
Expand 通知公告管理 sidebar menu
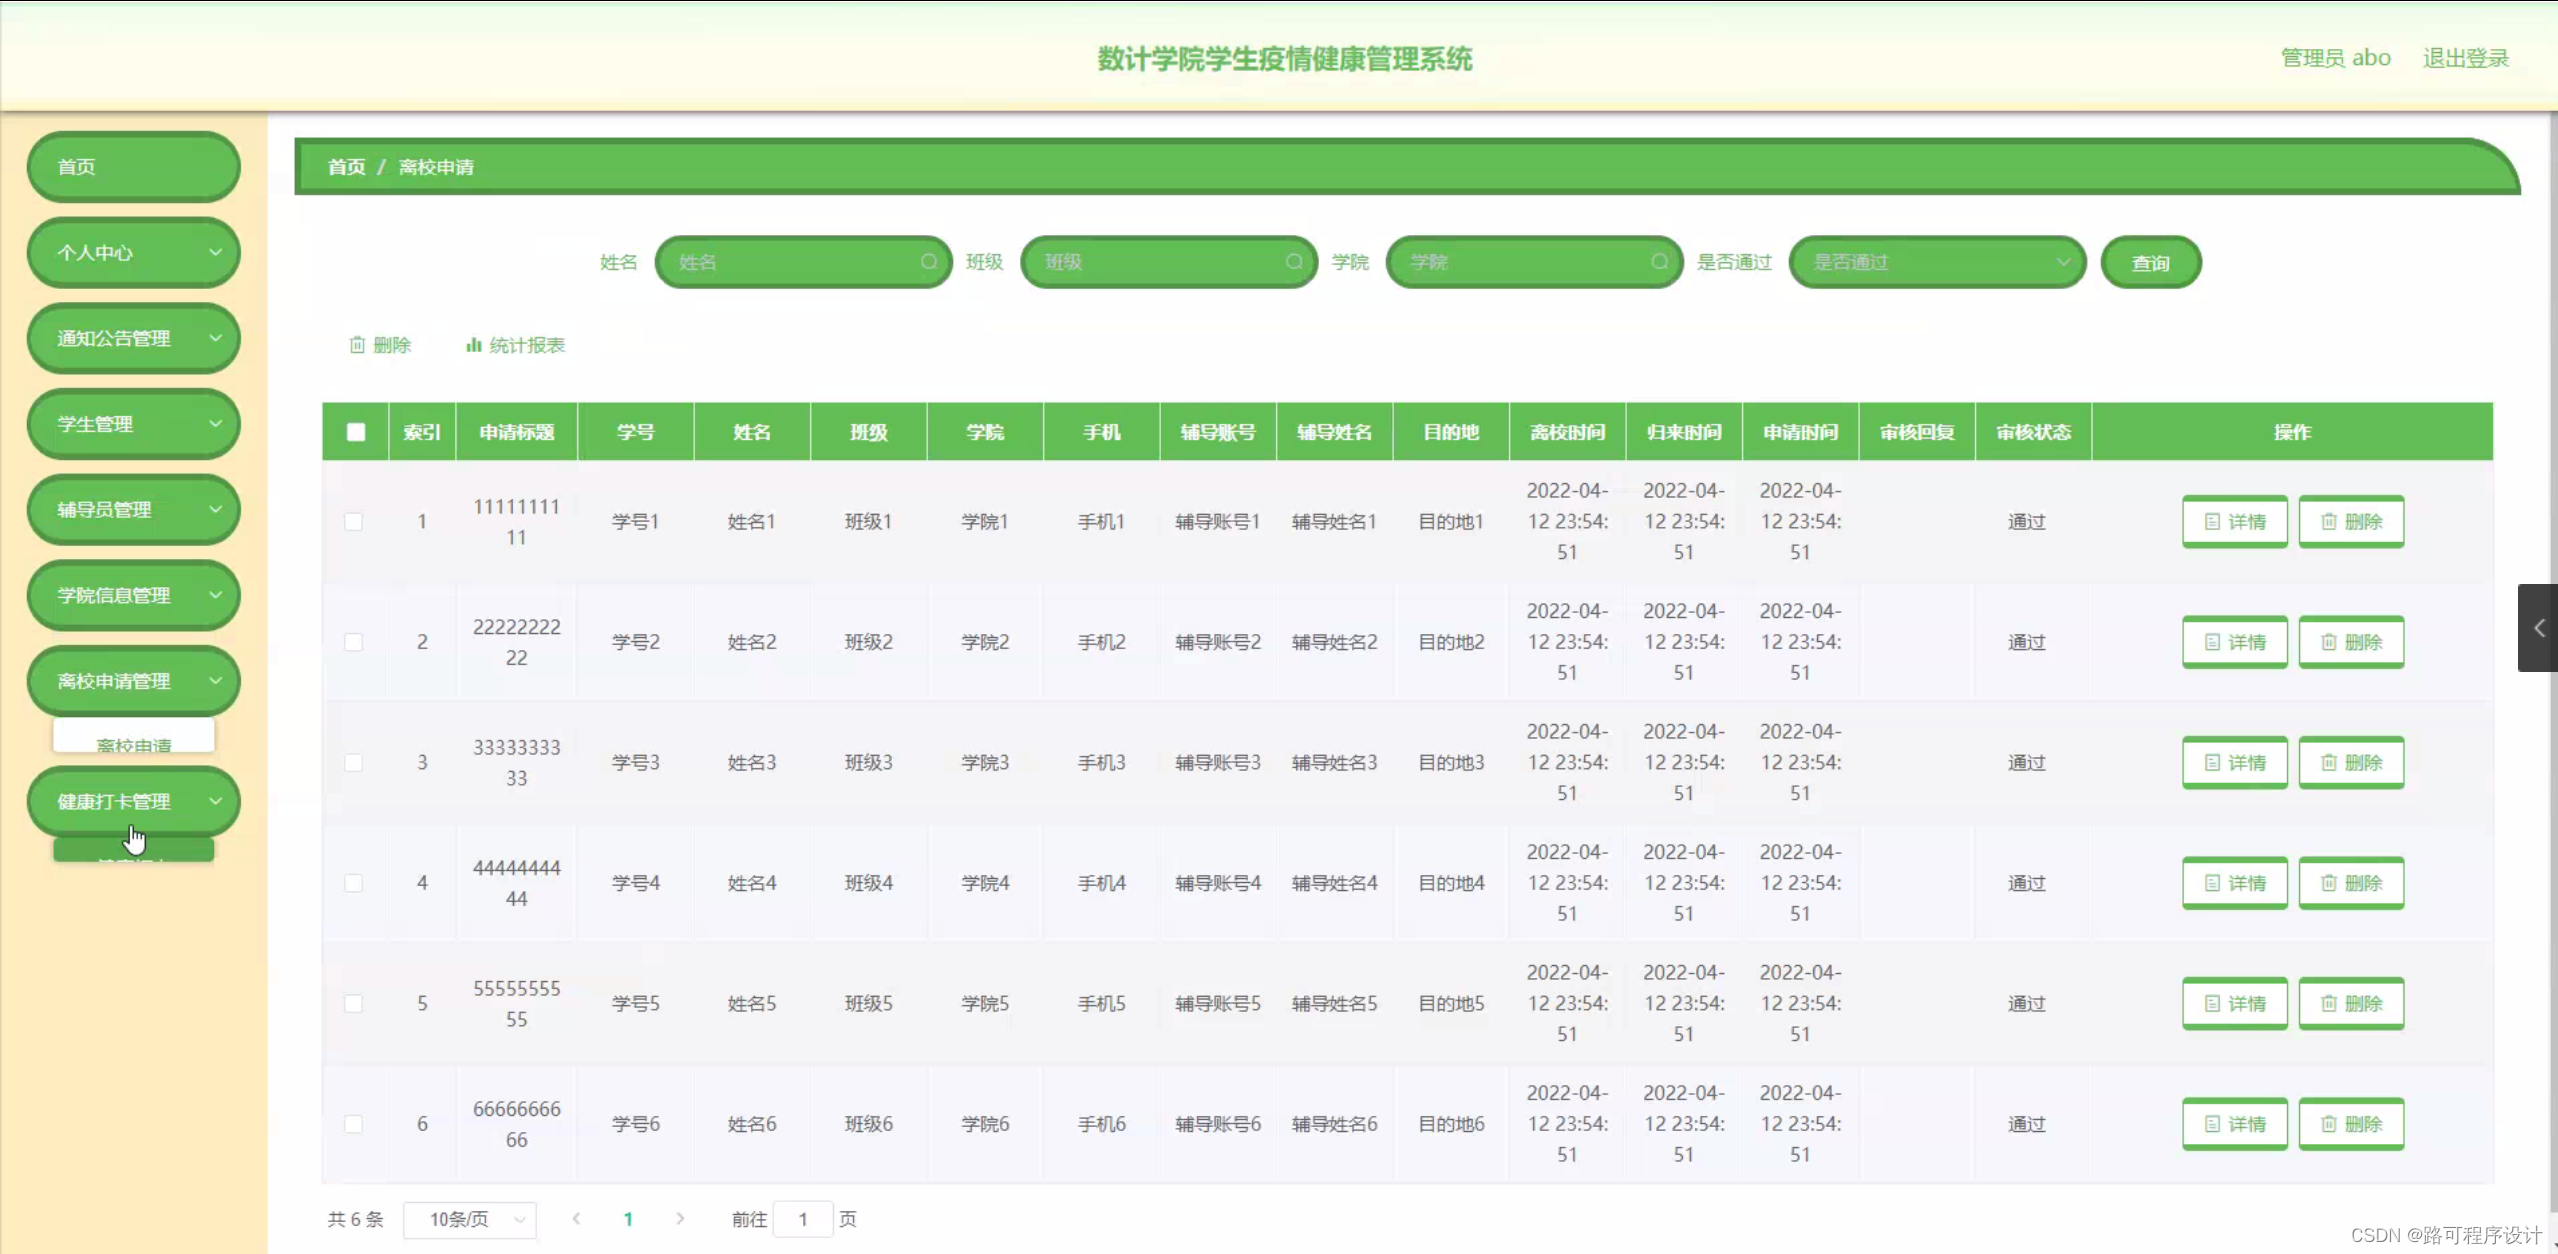coord(134,338)
